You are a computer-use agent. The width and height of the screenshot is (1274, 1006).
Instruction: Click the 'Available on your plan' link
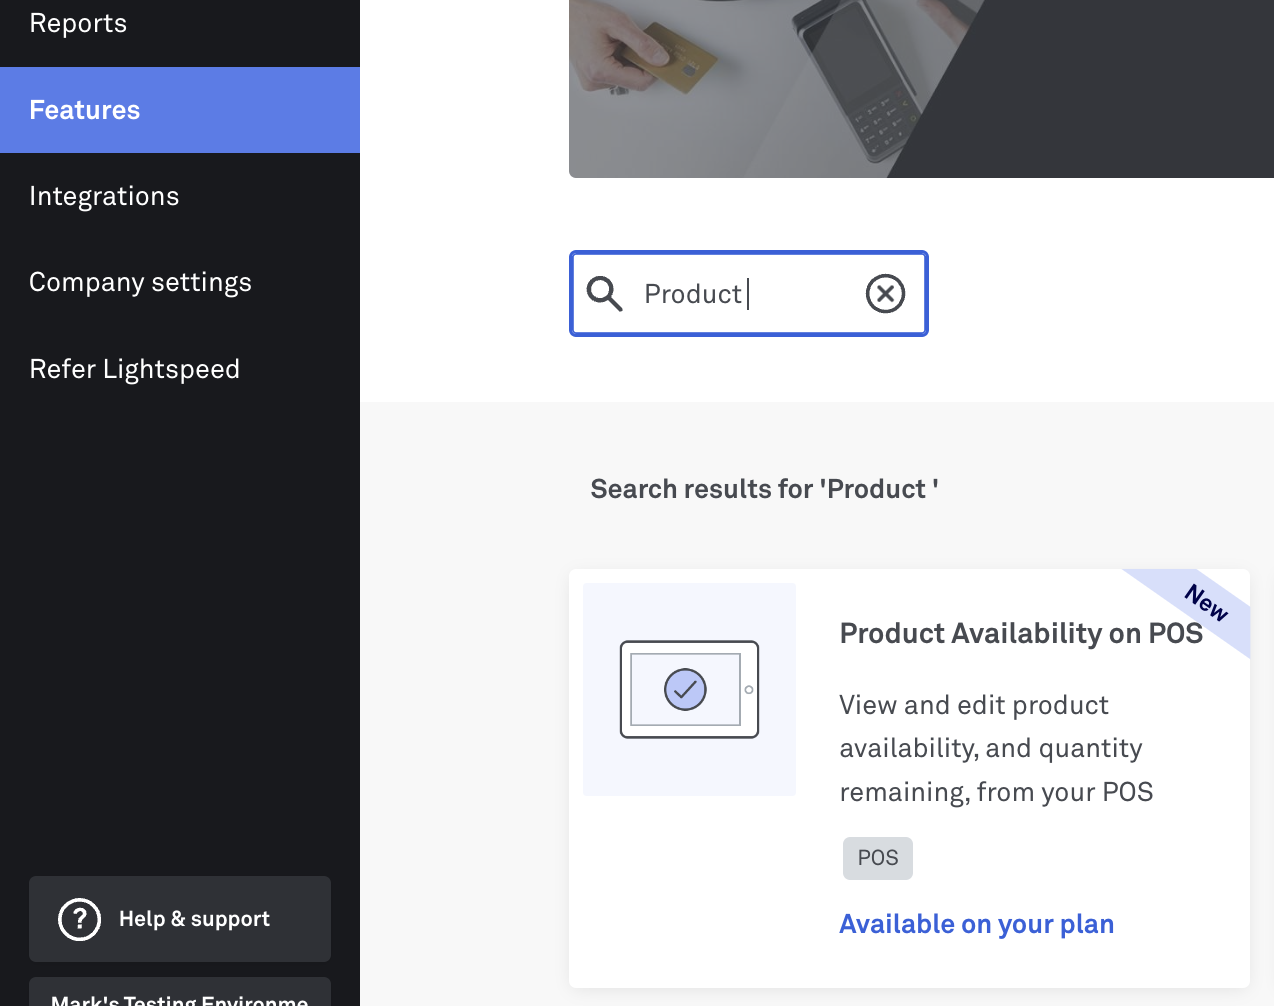coord(976,924)
